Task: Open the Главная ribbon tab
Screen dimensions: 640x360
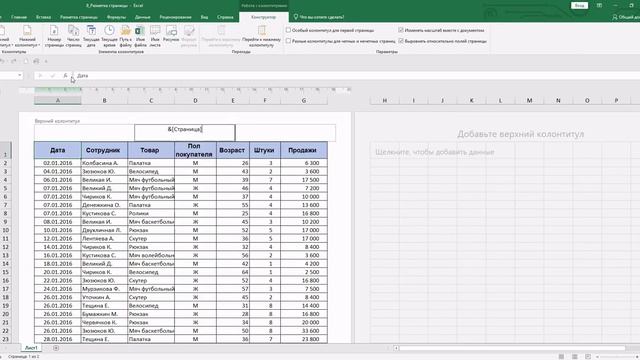Action: 19,17
